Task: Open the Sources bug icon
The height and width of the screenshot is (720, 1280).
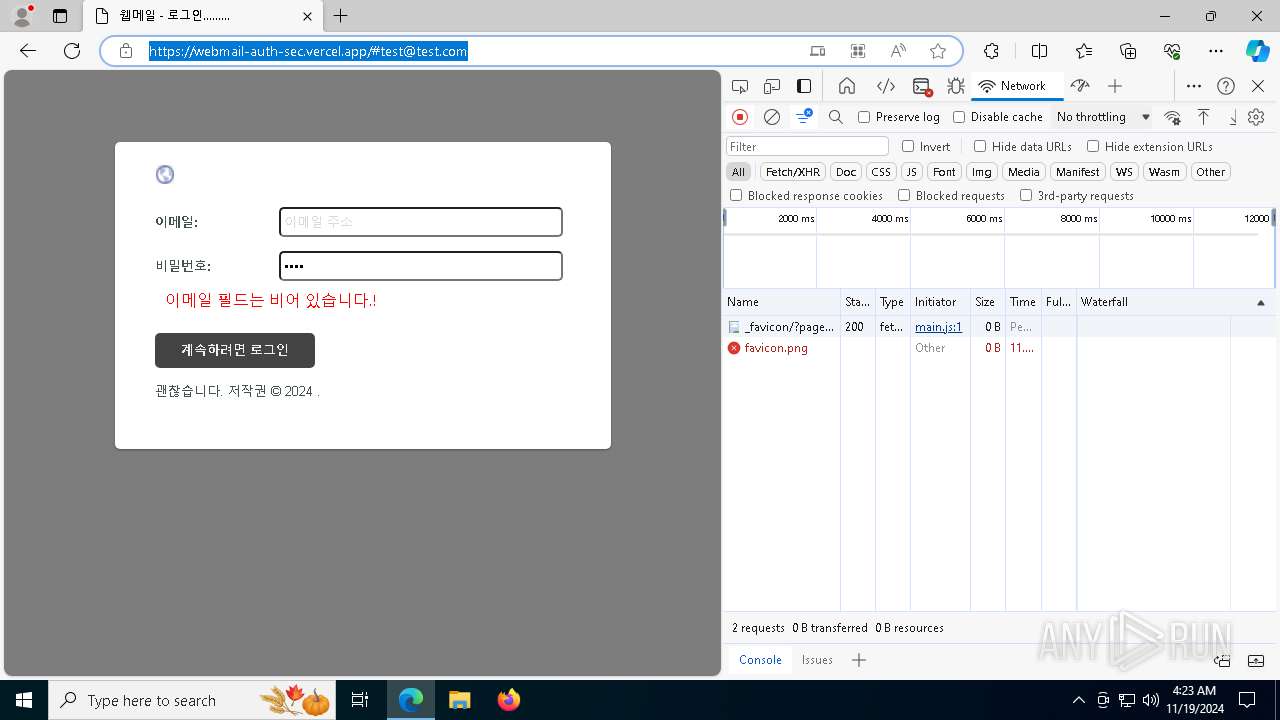Action: pos(956,86)
